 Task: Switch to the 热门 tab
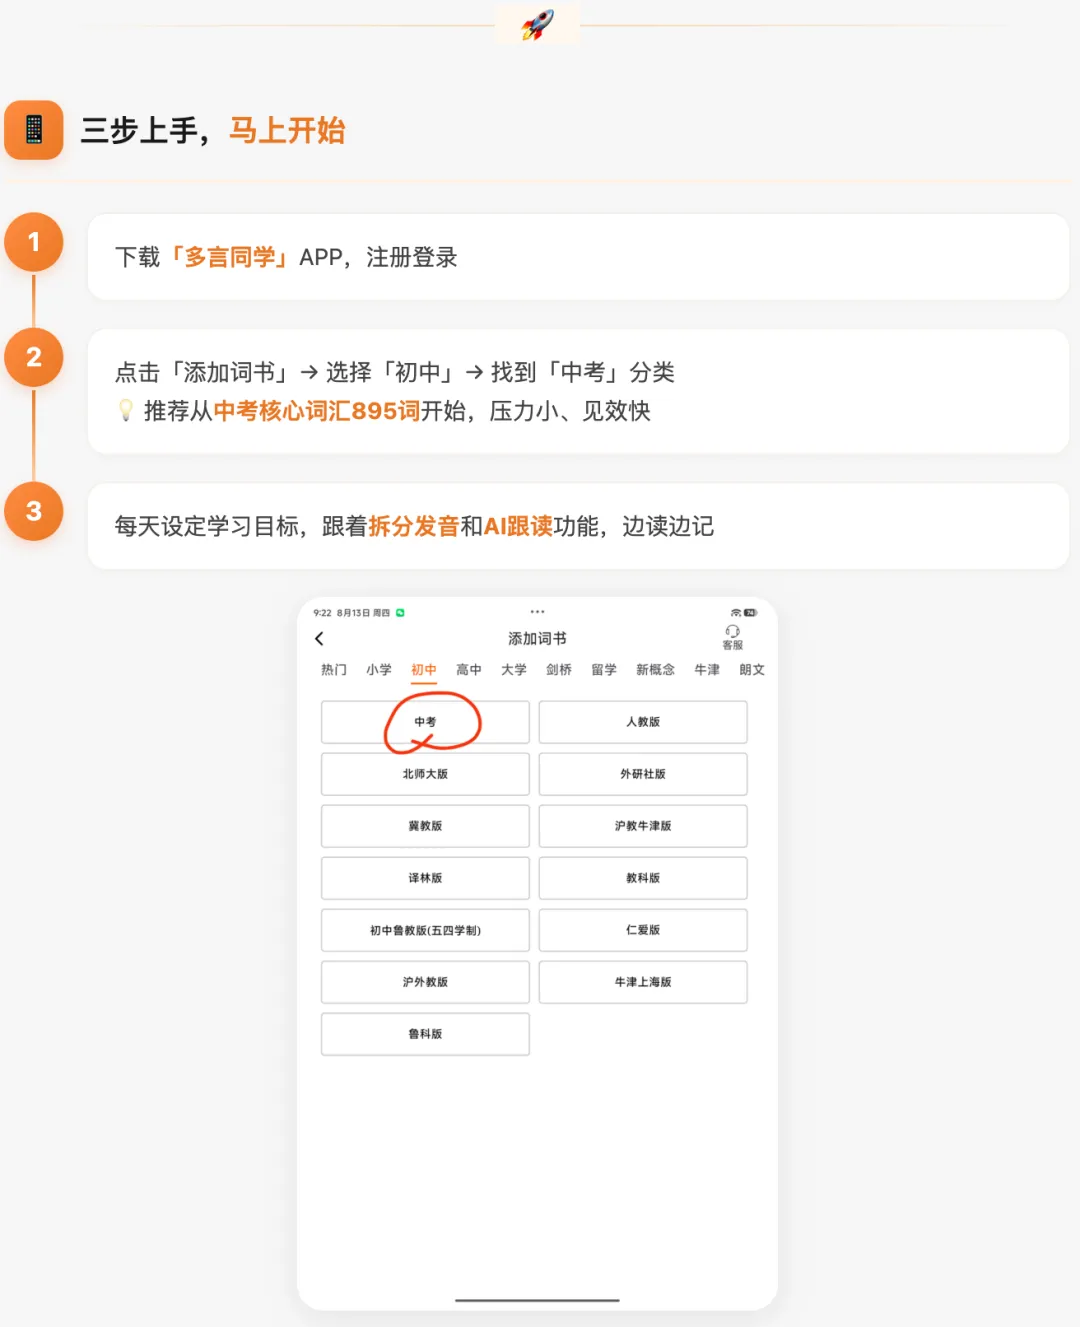(x=333, y=669)
